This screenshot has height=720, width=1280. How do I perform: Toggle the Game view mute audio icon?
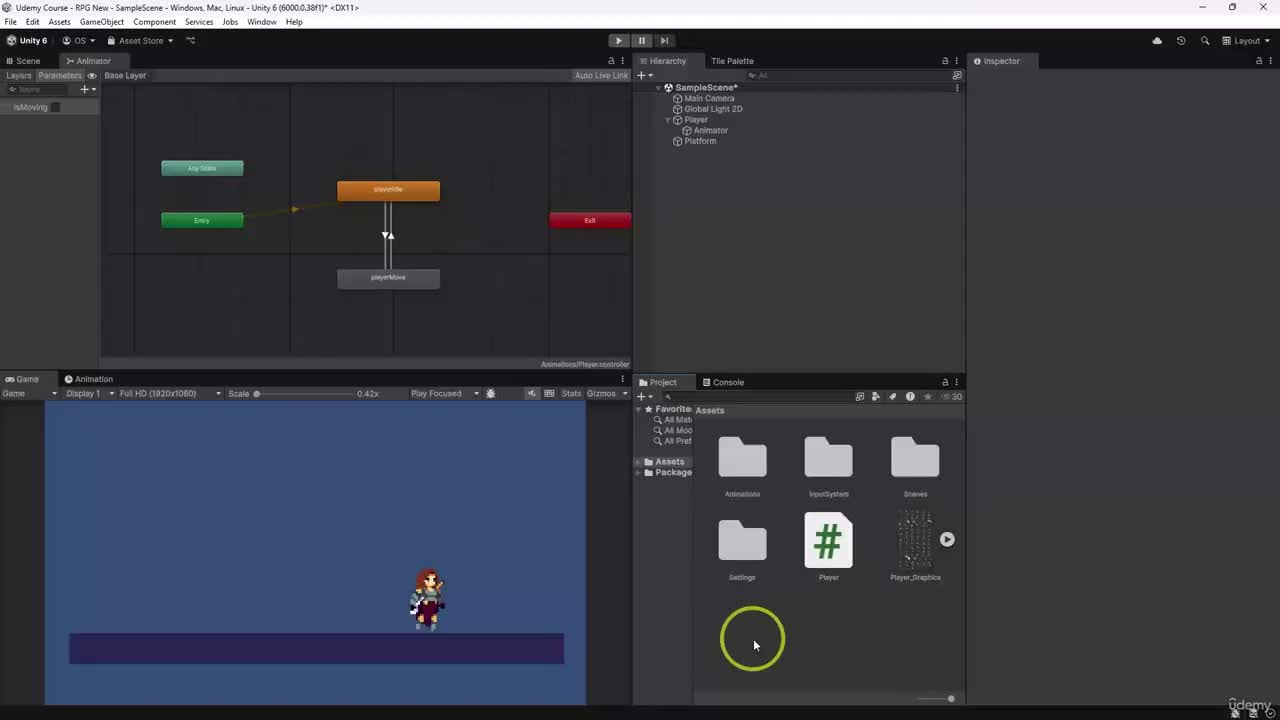[532, 394]
